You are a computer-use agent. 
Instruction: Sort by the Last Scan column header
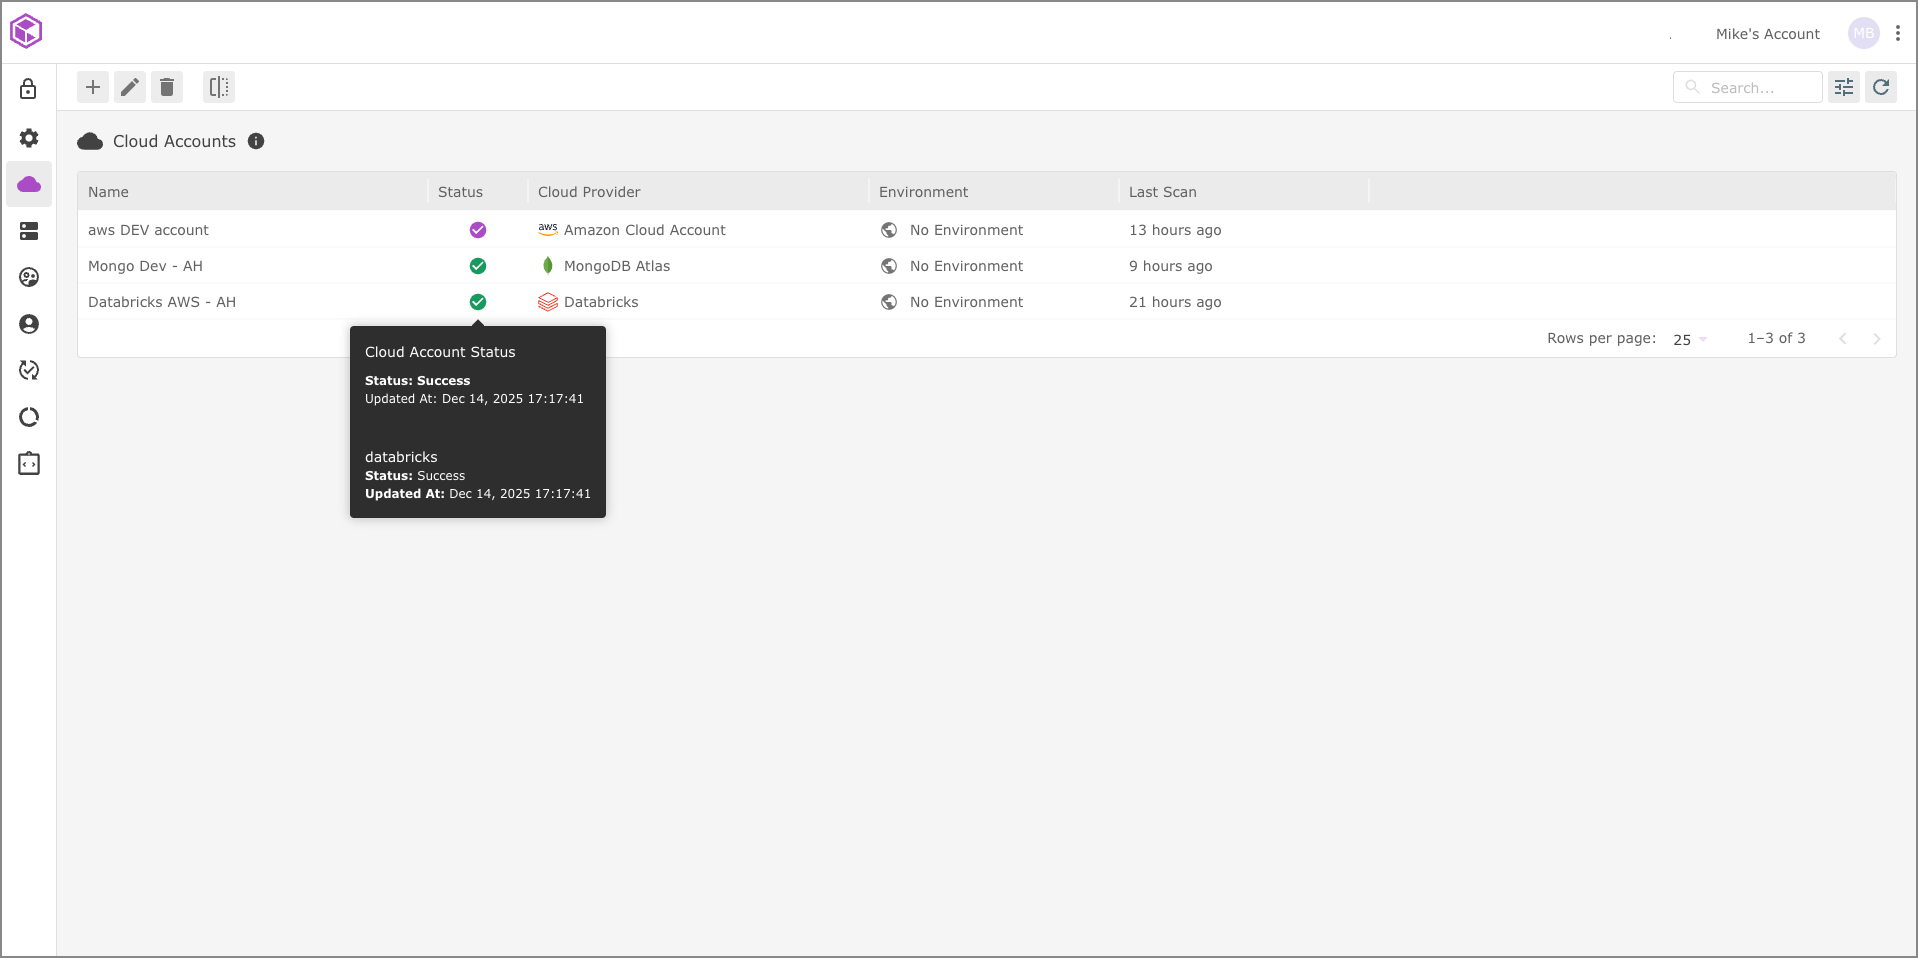[x=1162, y=192]
